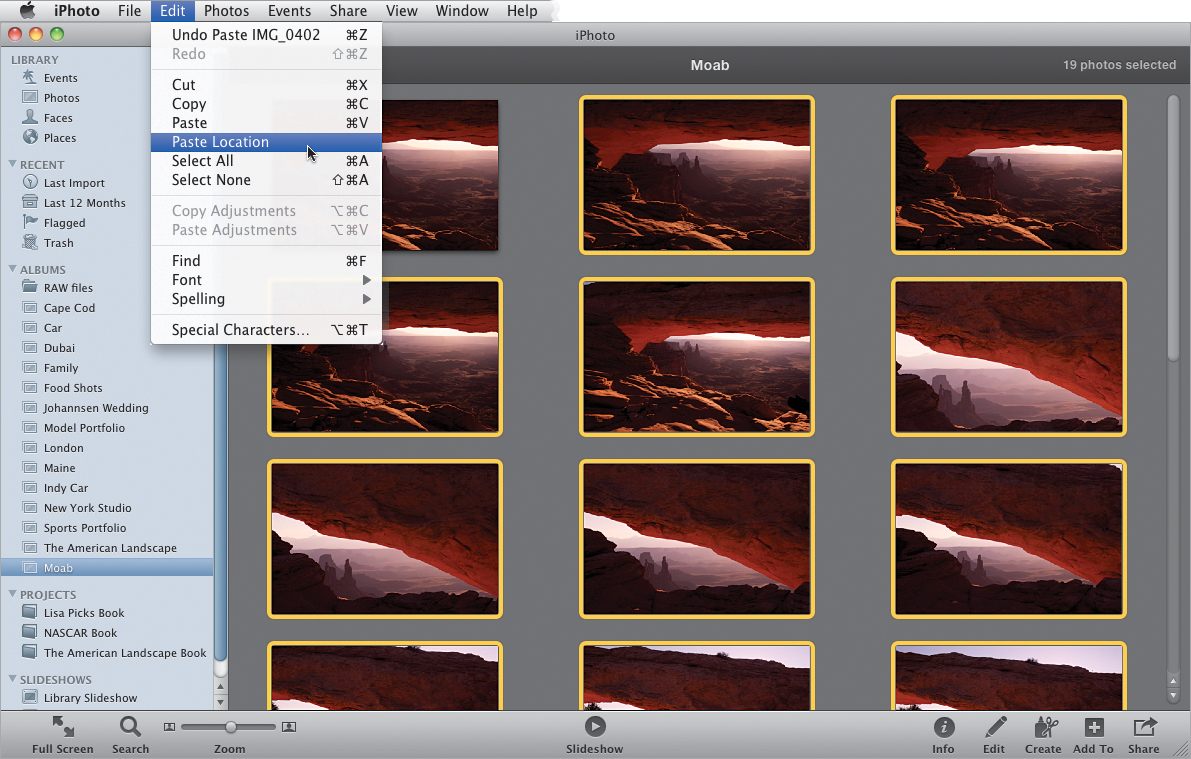Collapse the PROJECTS section triangle

tap(12, 594)
